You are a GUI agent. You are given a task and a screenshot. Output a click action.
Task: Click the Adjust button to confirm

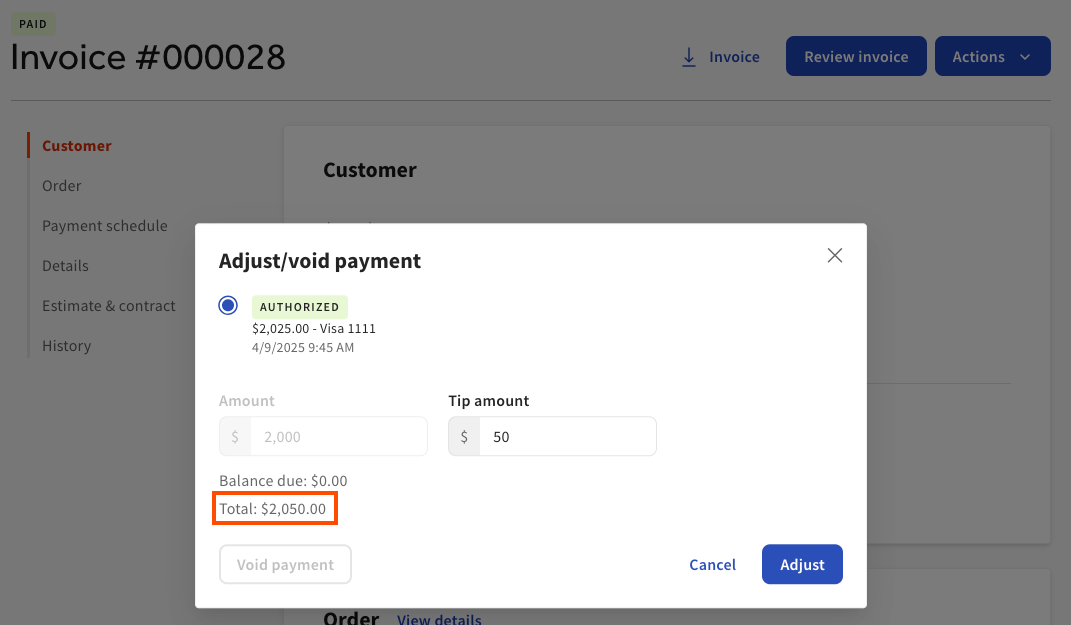tap(801, 564)
